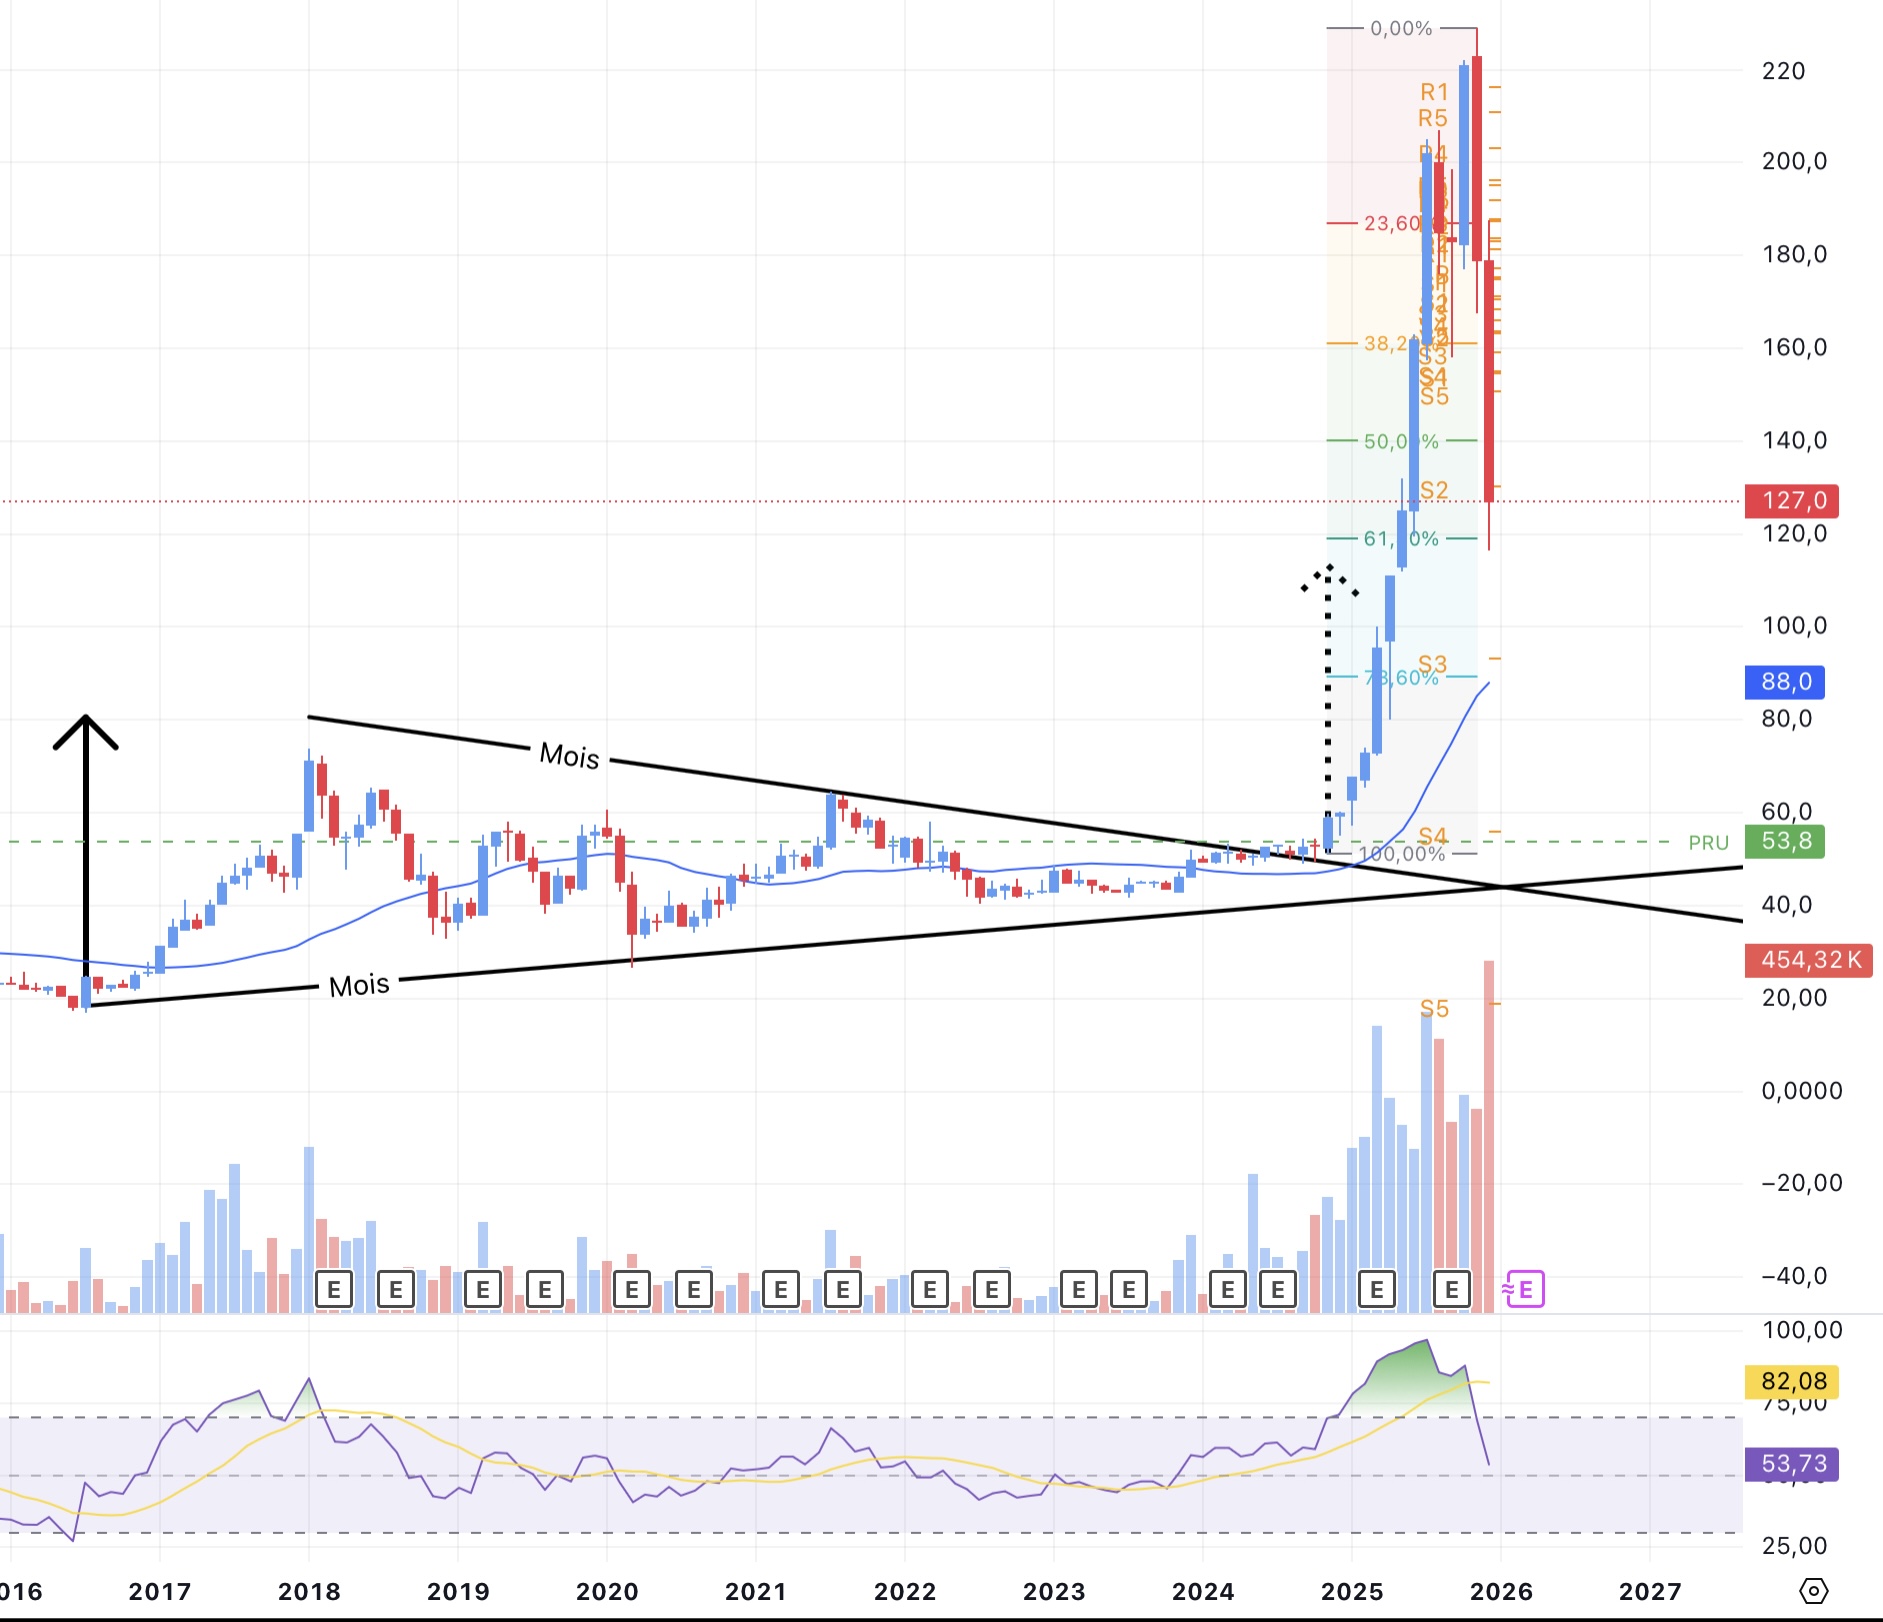Click the 100,0 tick on the price axis
Image resolution: width=1883 pixels, height=1622 pixels.
click(x=1794, y=626)
